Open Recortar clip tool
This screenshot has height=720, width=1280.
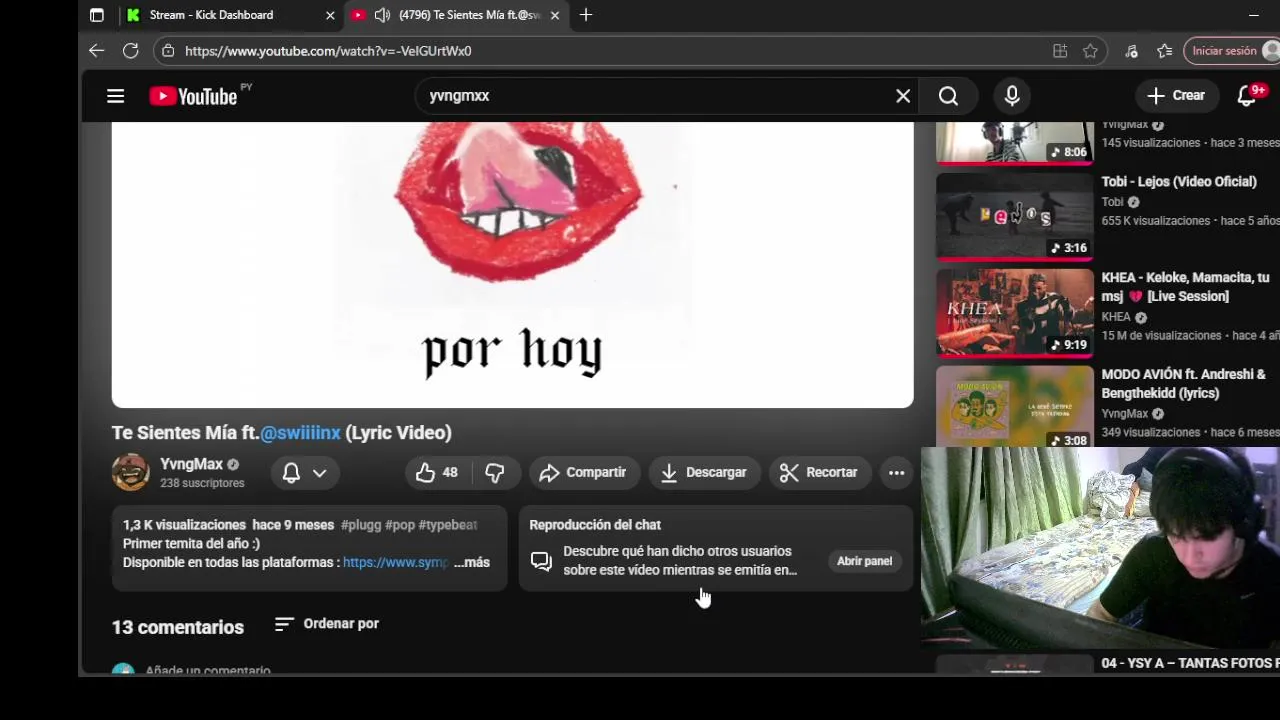pos(819,473)
